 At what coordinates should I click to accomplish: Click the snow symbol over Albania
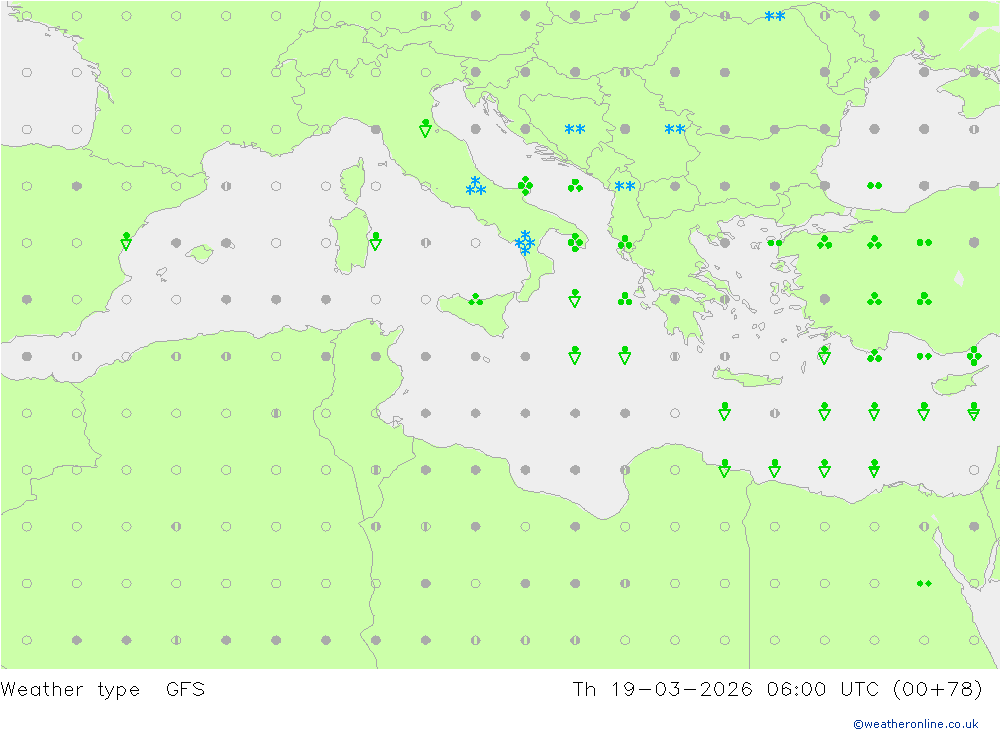(624, 186)
